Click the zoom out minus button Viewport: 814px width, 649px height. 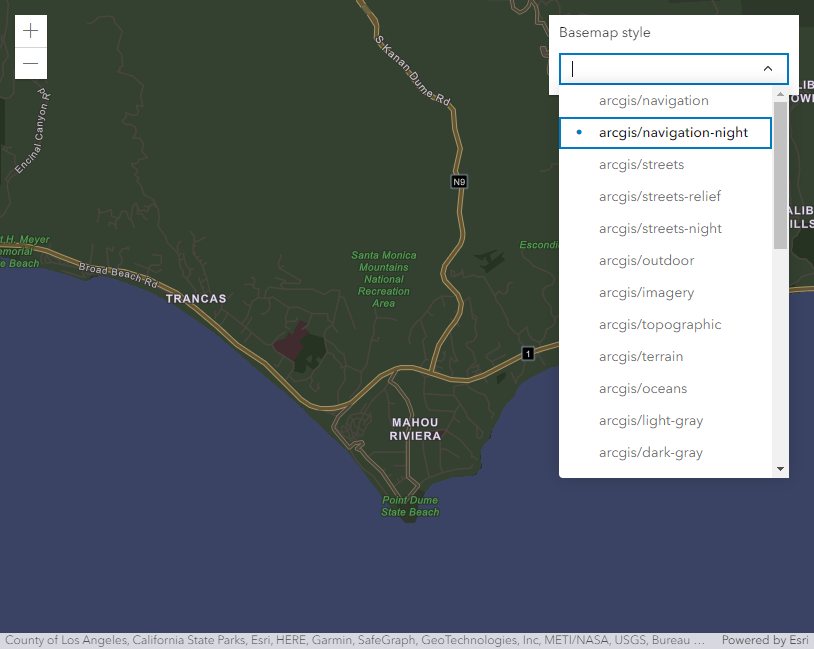[x=31, y=63]
